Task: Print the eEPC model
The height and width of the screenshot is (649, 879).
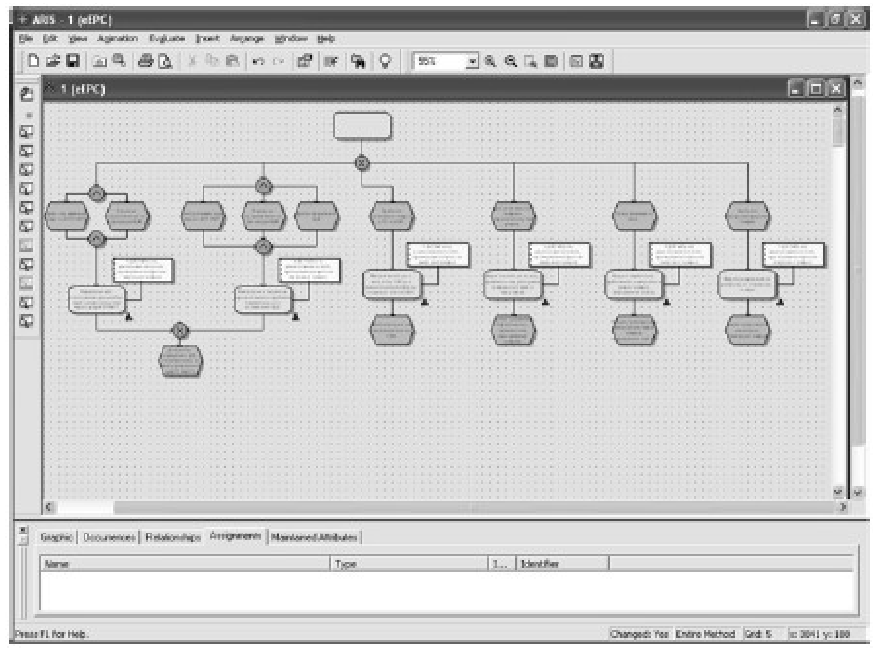Action: click(x=145, y=61)
